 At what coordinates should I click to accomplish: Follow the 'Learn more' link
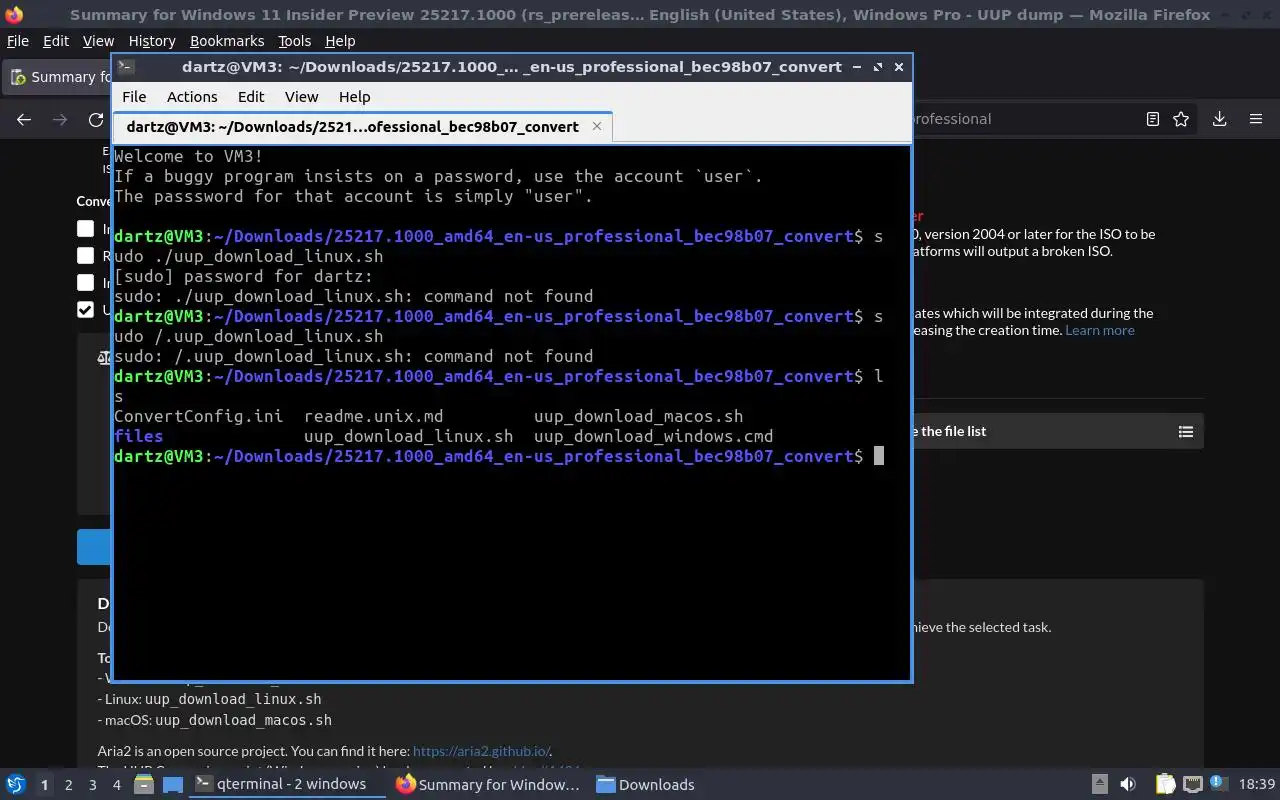tap(1100, 330)
